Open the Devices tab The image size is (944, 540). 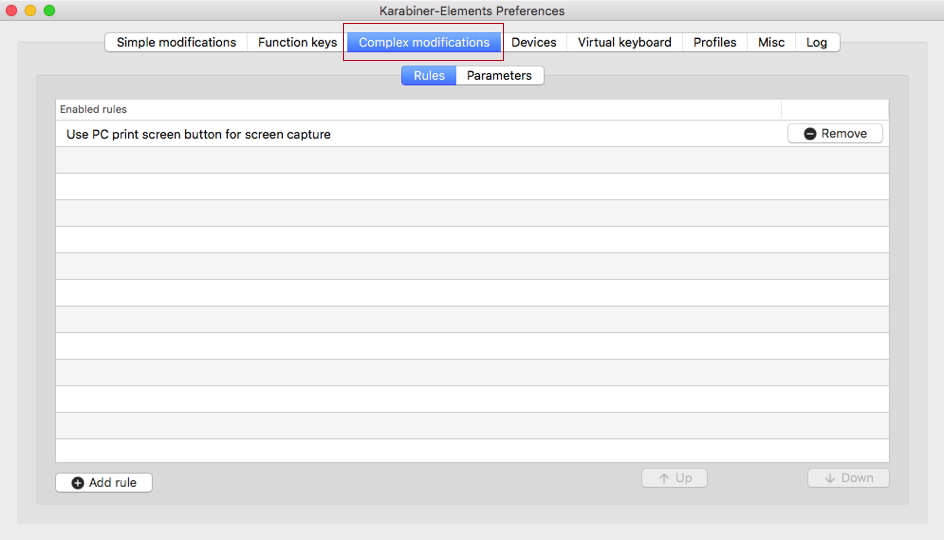[534, 42]
